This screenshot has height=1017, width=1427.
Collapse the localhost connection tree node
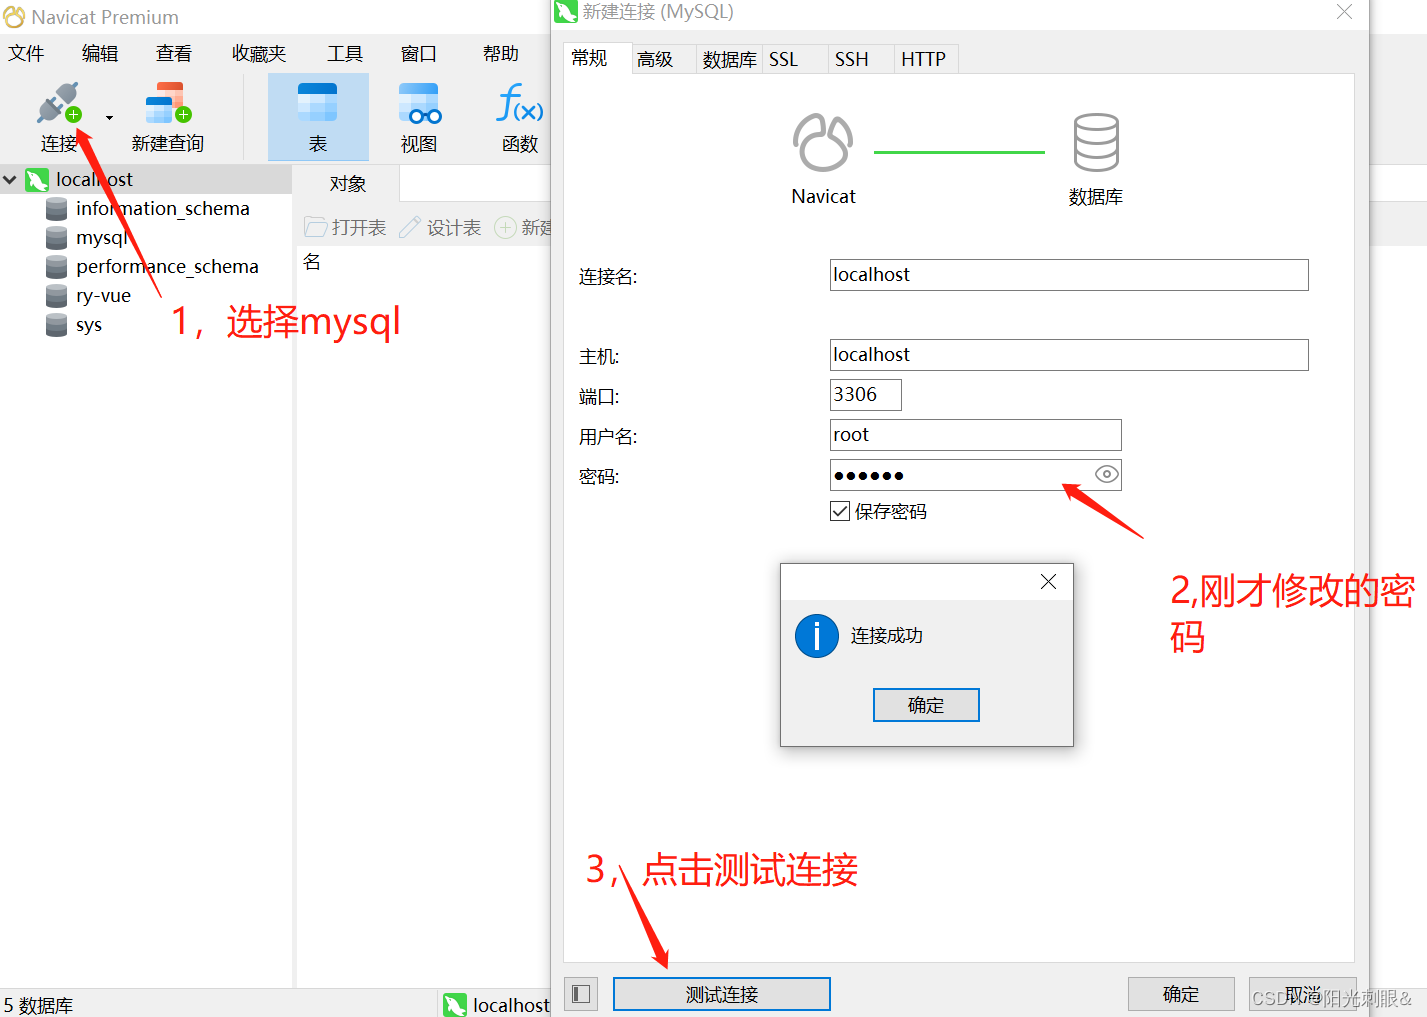click(10, 180)
